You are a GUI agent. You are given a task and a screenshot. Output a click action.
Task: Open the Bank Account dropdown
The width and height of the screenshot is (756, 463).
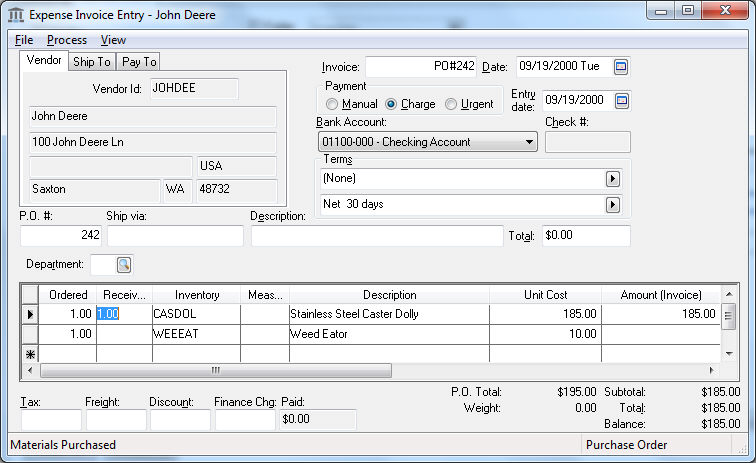pyautogui.click(x=428, y=142)
